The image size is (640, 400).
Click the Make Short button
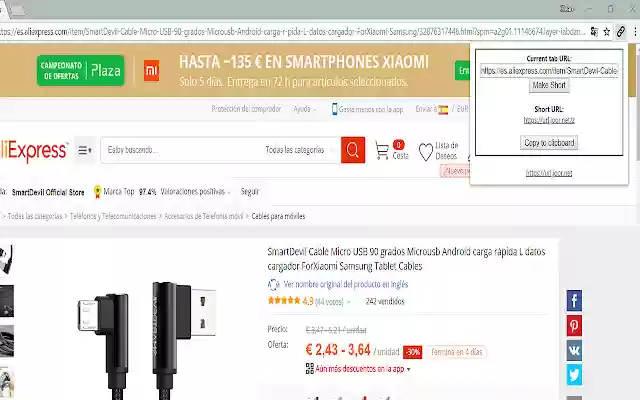point(549,85)
